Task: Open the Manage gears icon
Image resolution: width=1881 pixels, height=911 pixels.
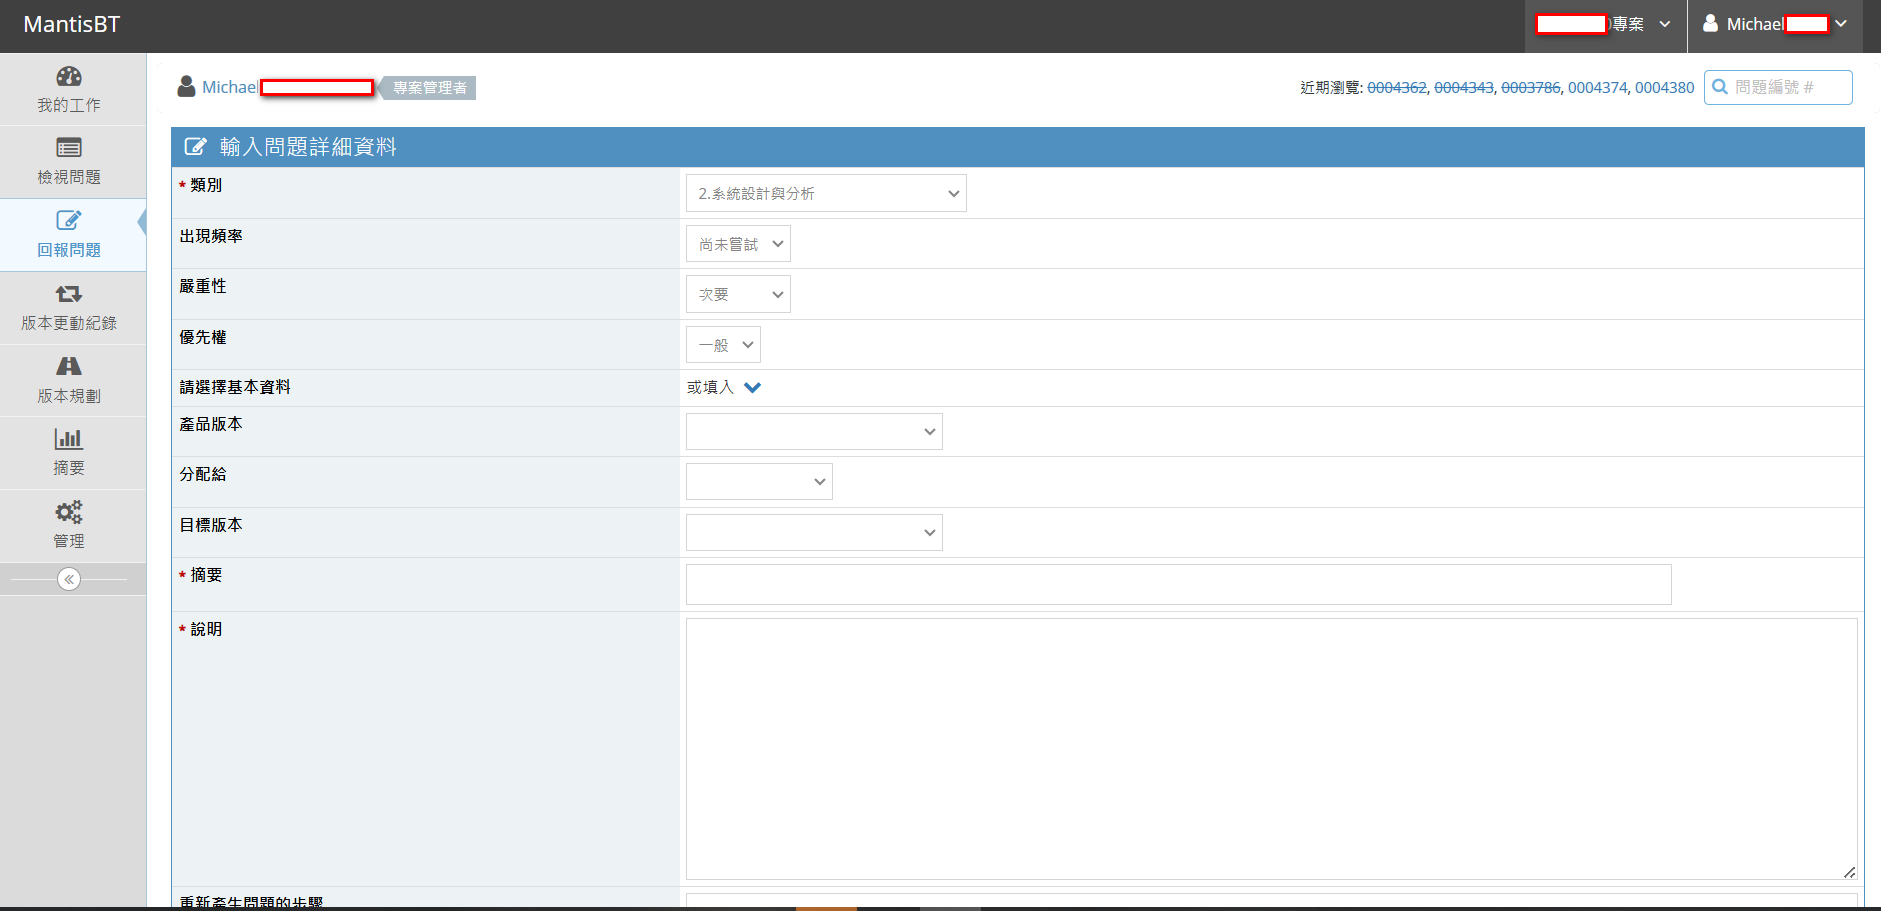Action: coord(69,512)
